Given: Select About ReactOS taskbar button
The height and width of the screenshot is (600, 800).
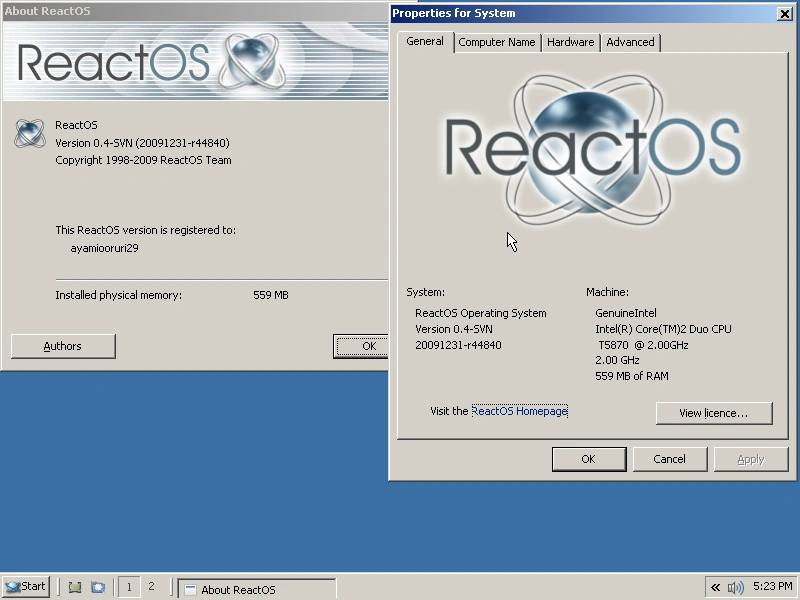Looking at the screenshot, I should click(x=257, y=589).
